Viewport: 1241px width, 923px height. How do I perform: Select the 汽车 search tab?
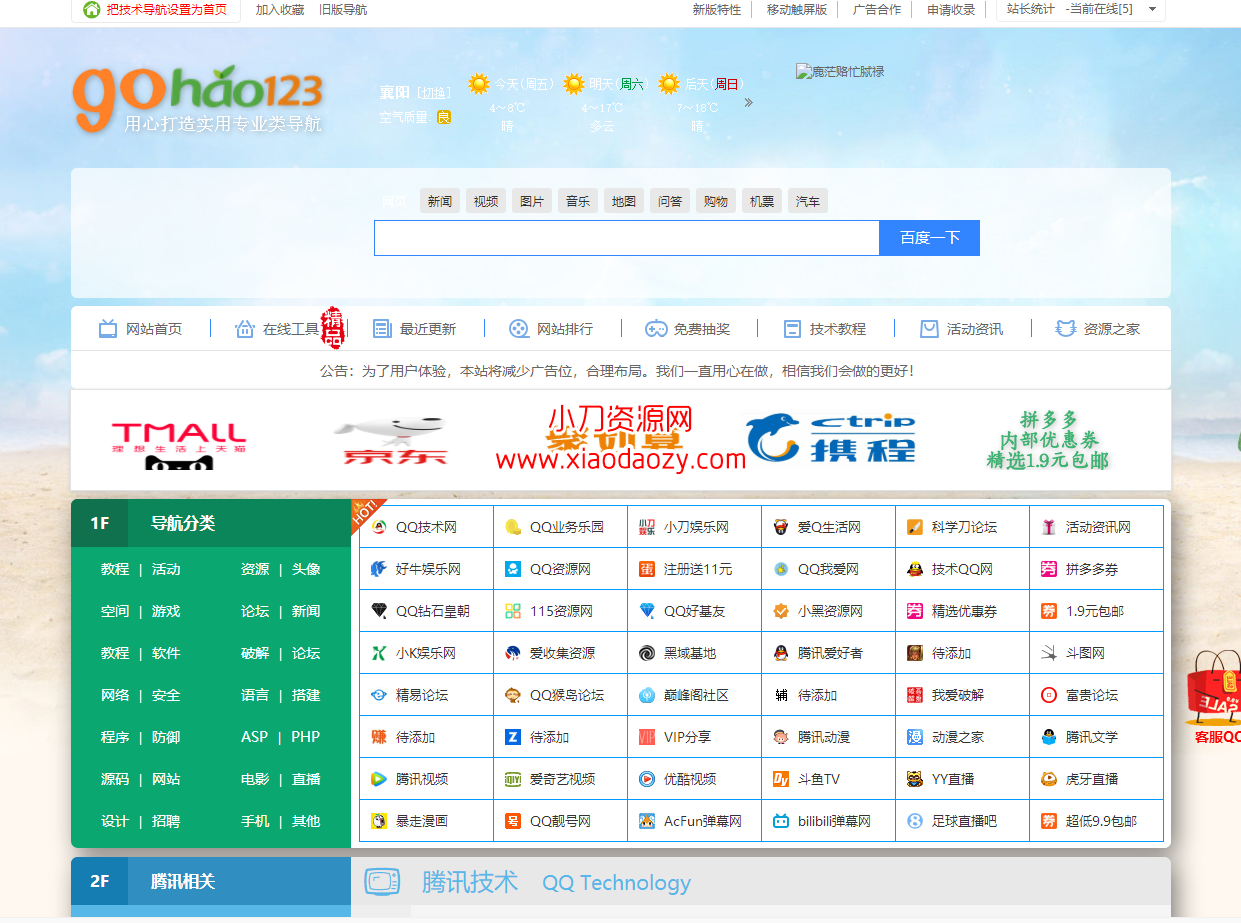coord(808,201)
